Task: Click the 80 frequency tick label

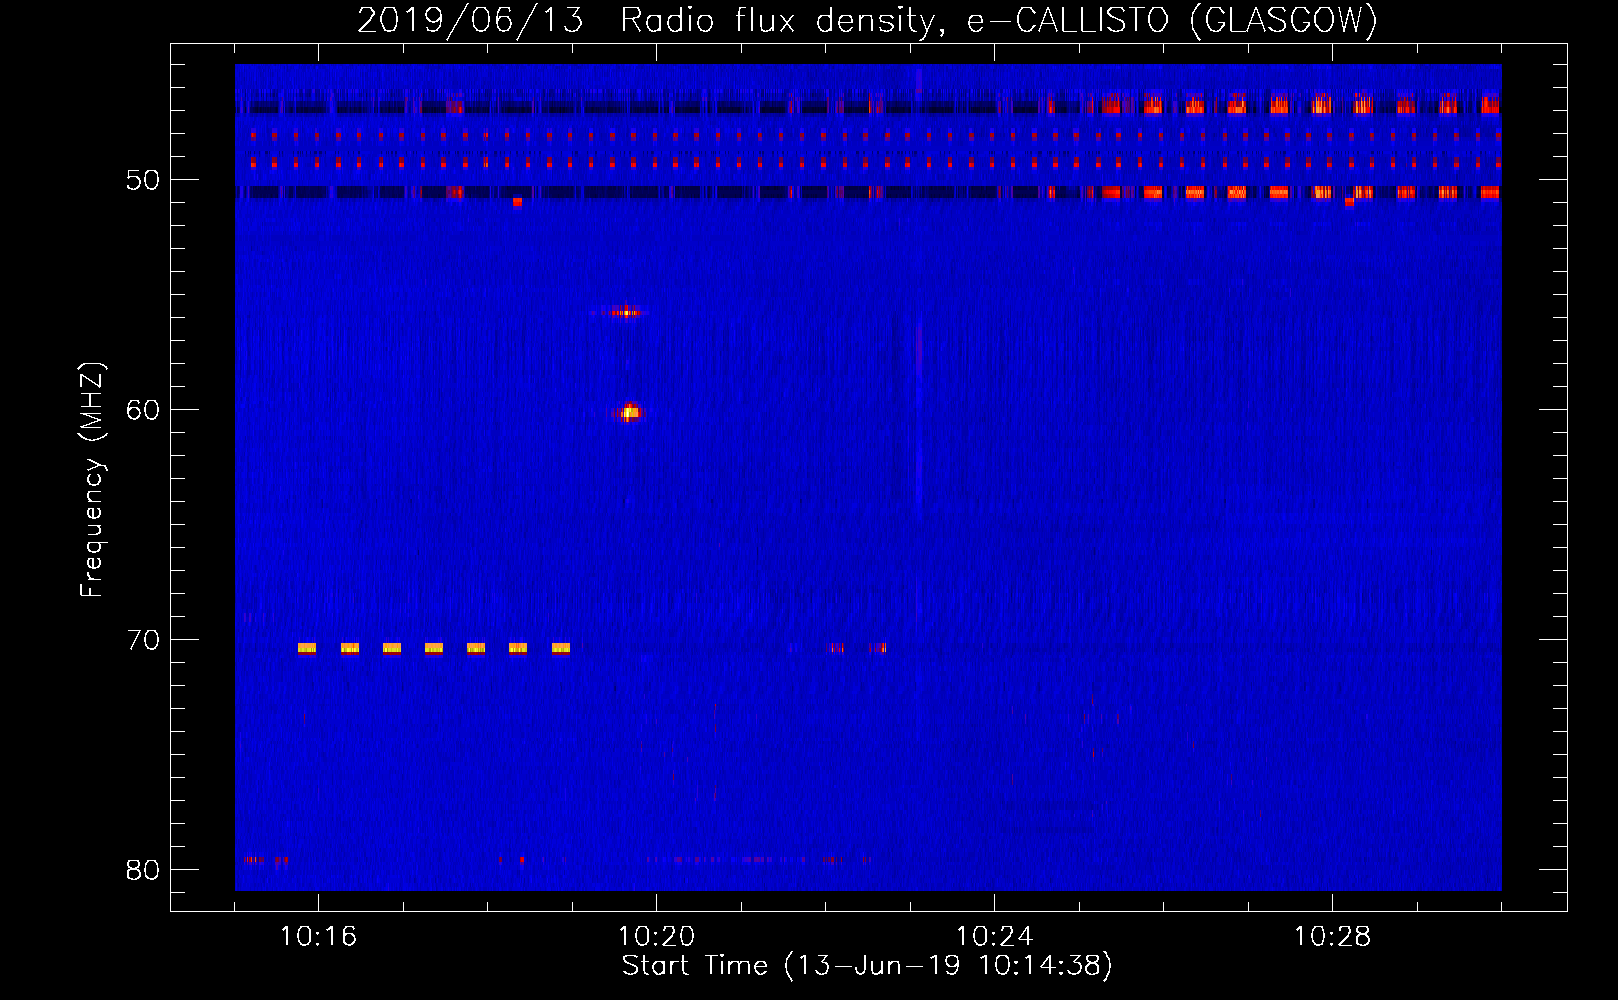Action: [143, 870]
